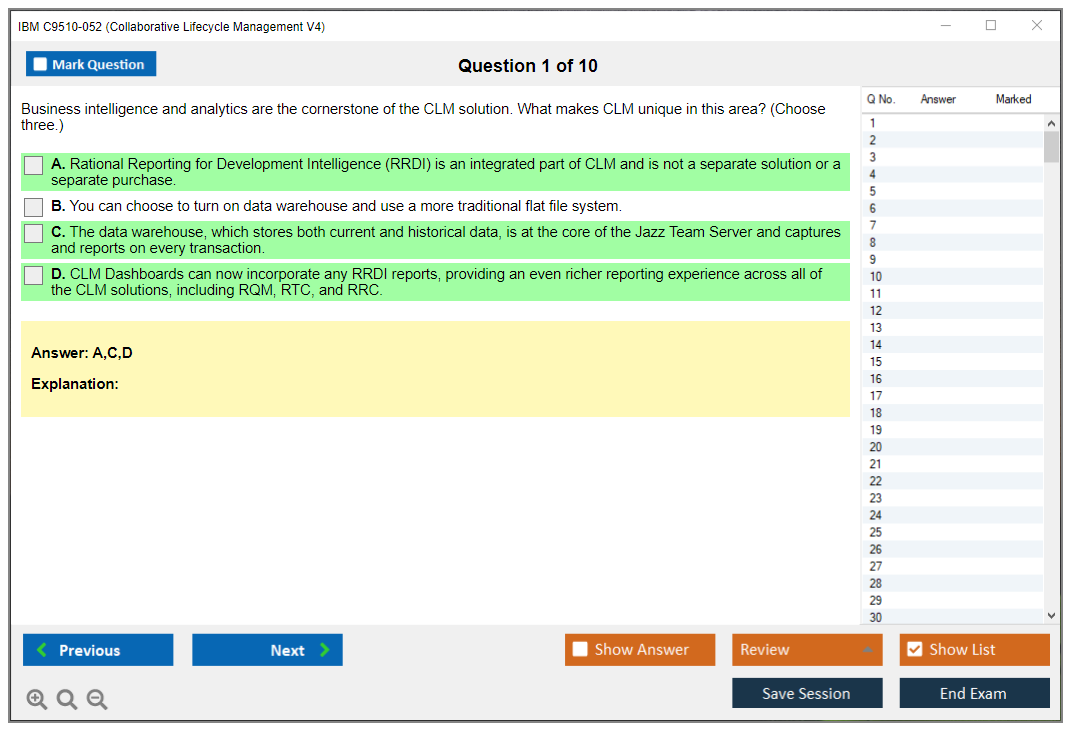Jump to question 25 in the list
This screenshot has width=1075, height=735.
tap(876, 532)
